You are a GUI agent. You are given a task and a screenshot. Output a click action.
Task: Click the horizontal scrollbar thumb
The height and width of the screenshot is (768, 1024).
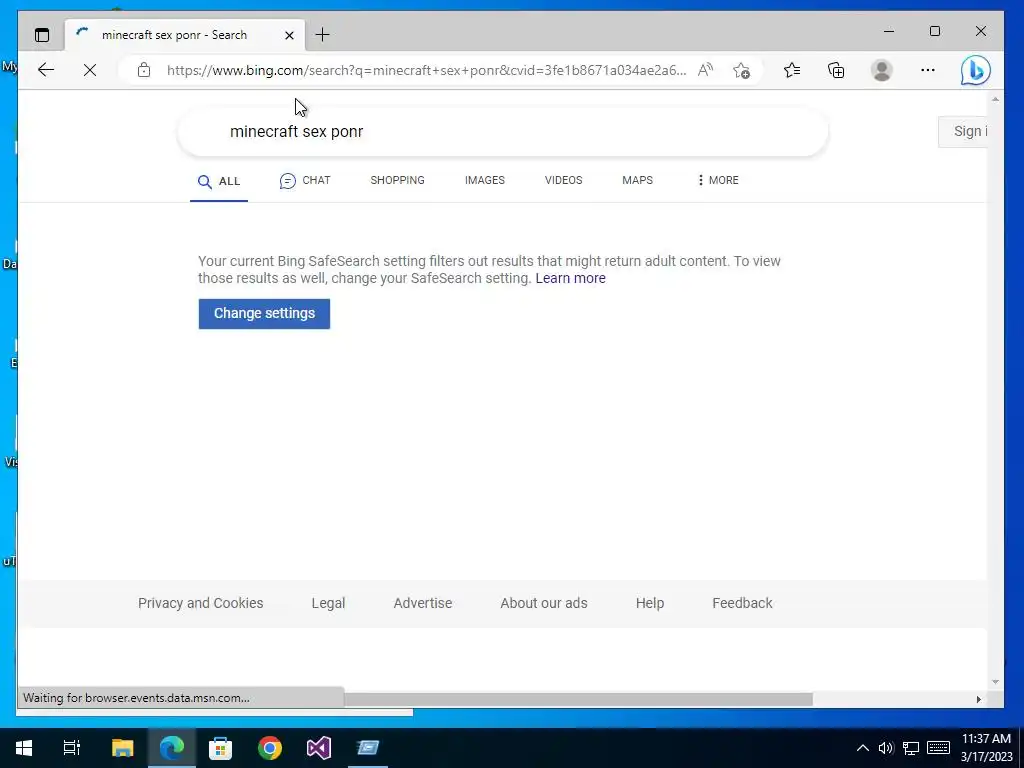click(x=578, y=699)
